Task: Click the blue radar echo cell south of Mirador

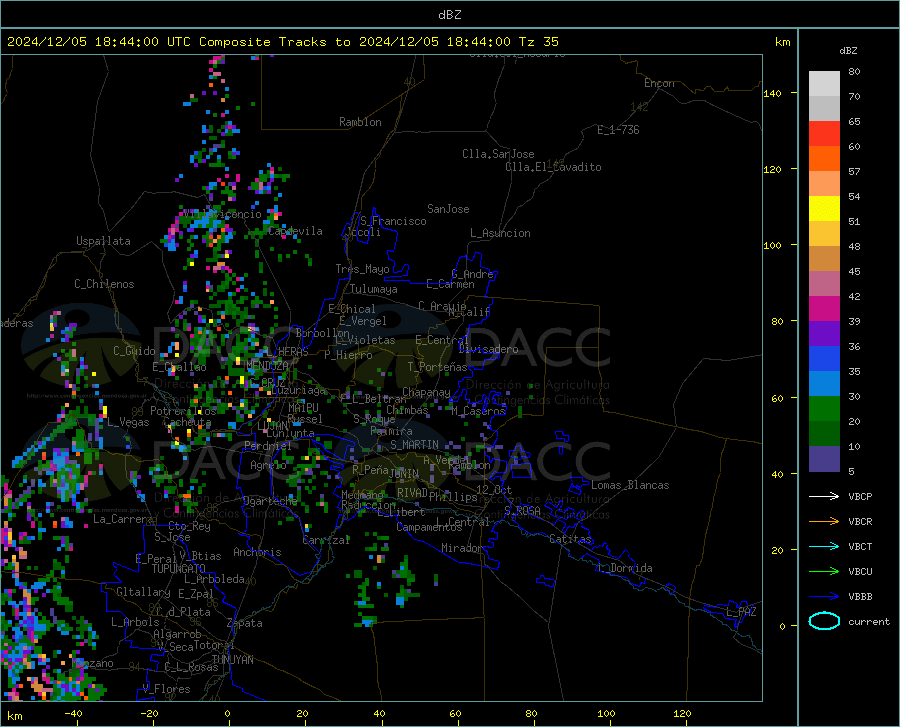Action: coord(400,601)
